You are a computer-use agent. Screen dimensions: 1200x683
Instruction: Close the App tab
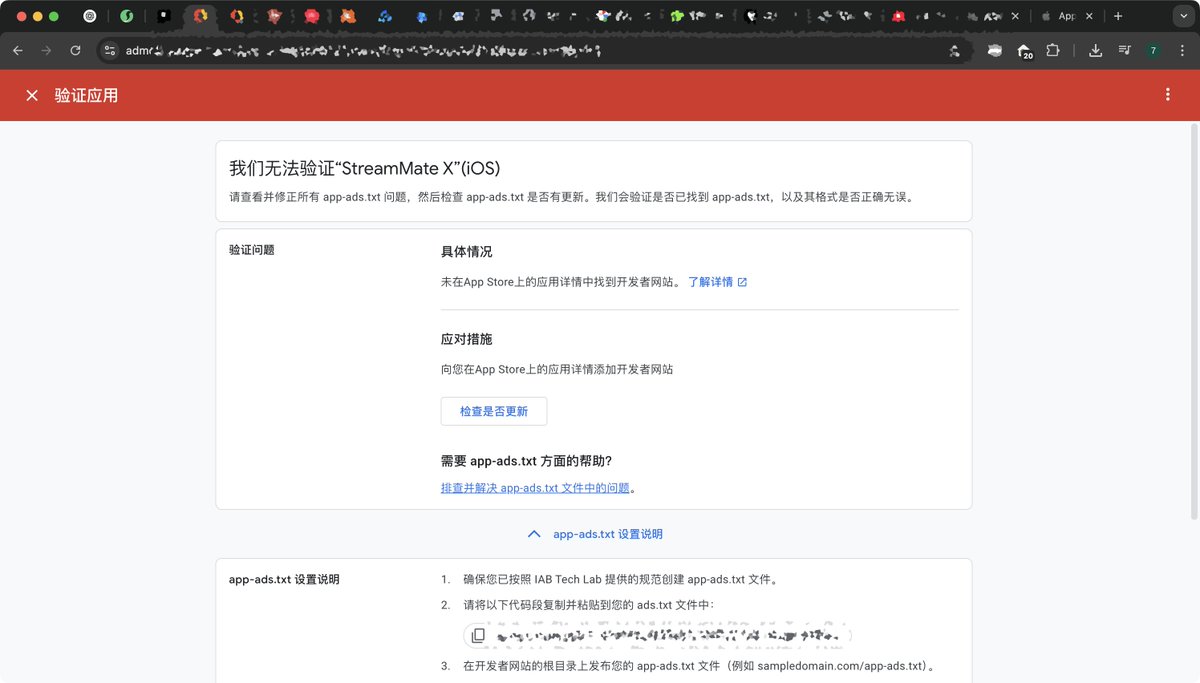coord(1090,16)
